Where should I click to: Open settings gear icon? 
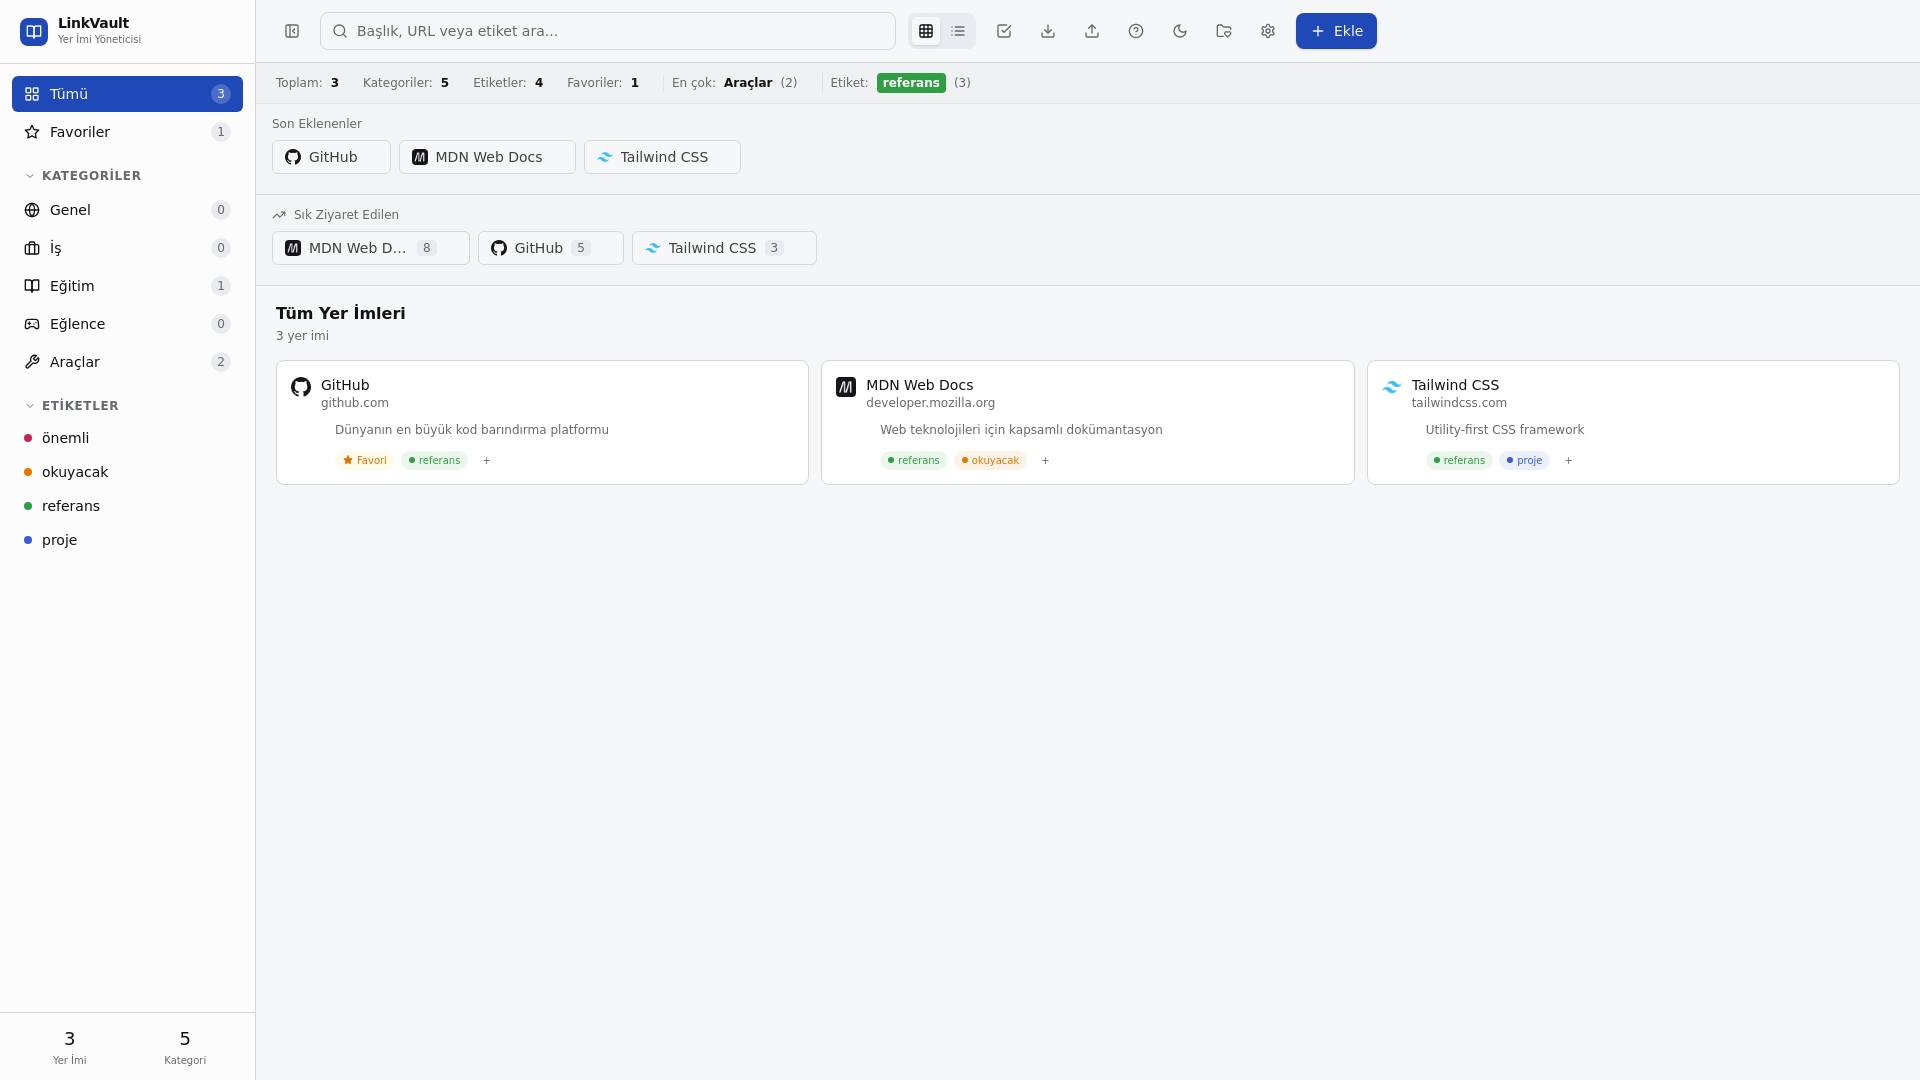pyautogui.click(x=1268, y=31)
